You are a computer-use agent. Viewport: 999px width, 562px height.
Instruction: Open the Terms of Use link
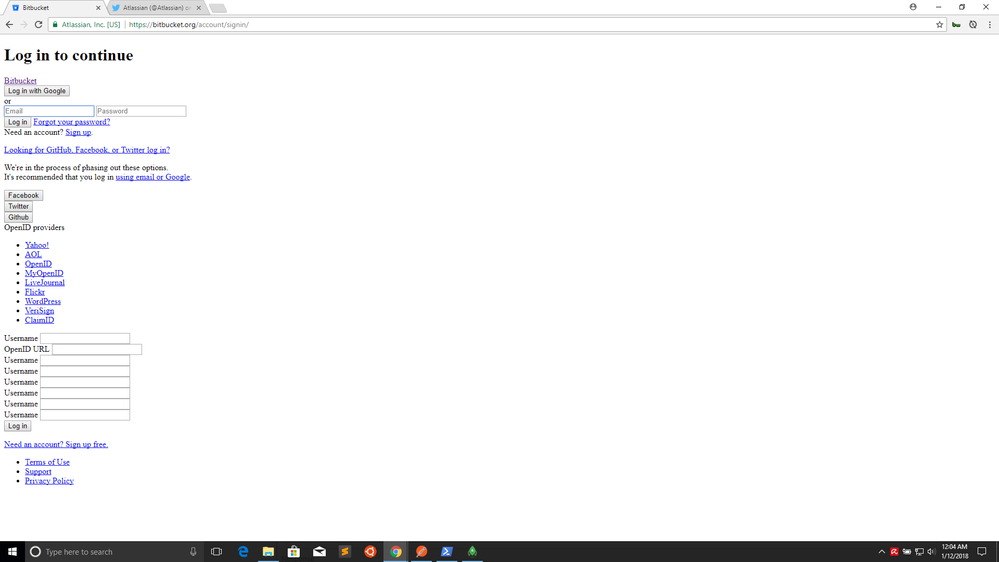[x=47, y=462]
